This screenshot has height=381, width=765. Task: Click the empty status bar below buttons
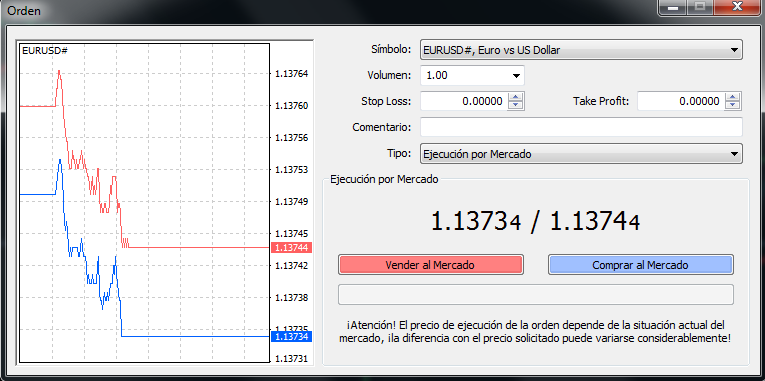pyautogui.click(x=536, y=295)
